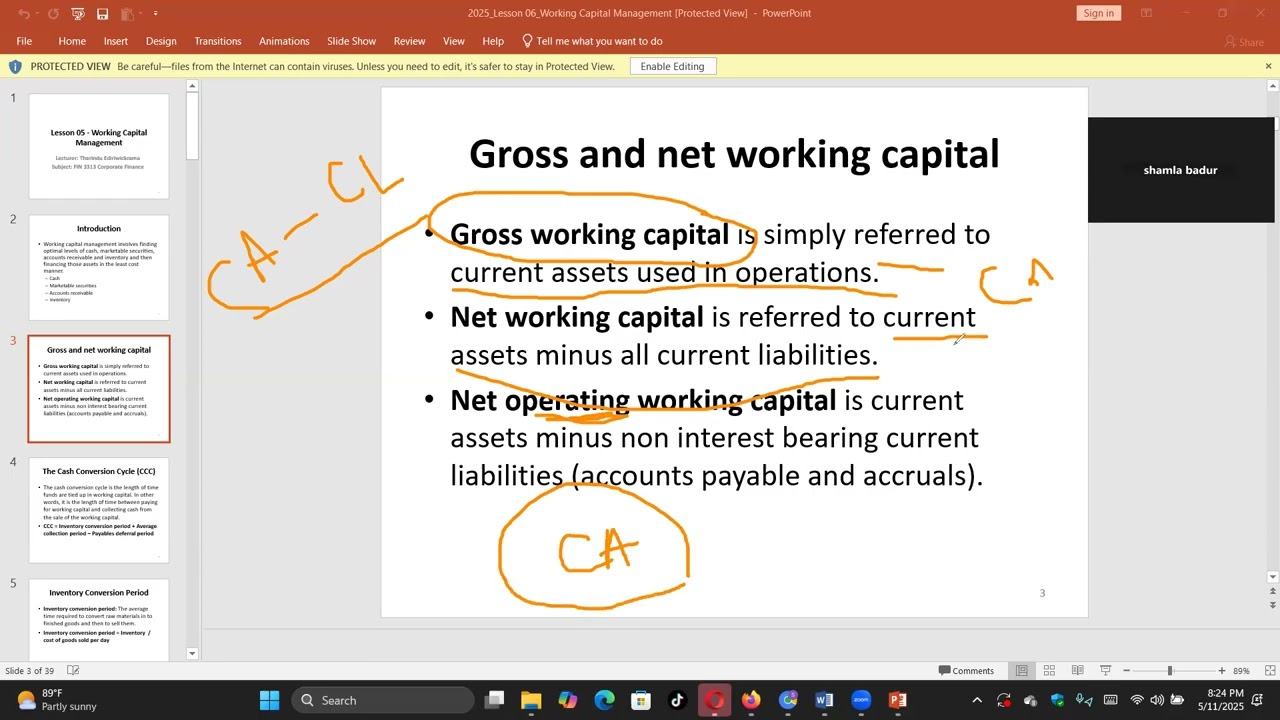
Task: Click the taskbar Search box
Action: [383, 700]
